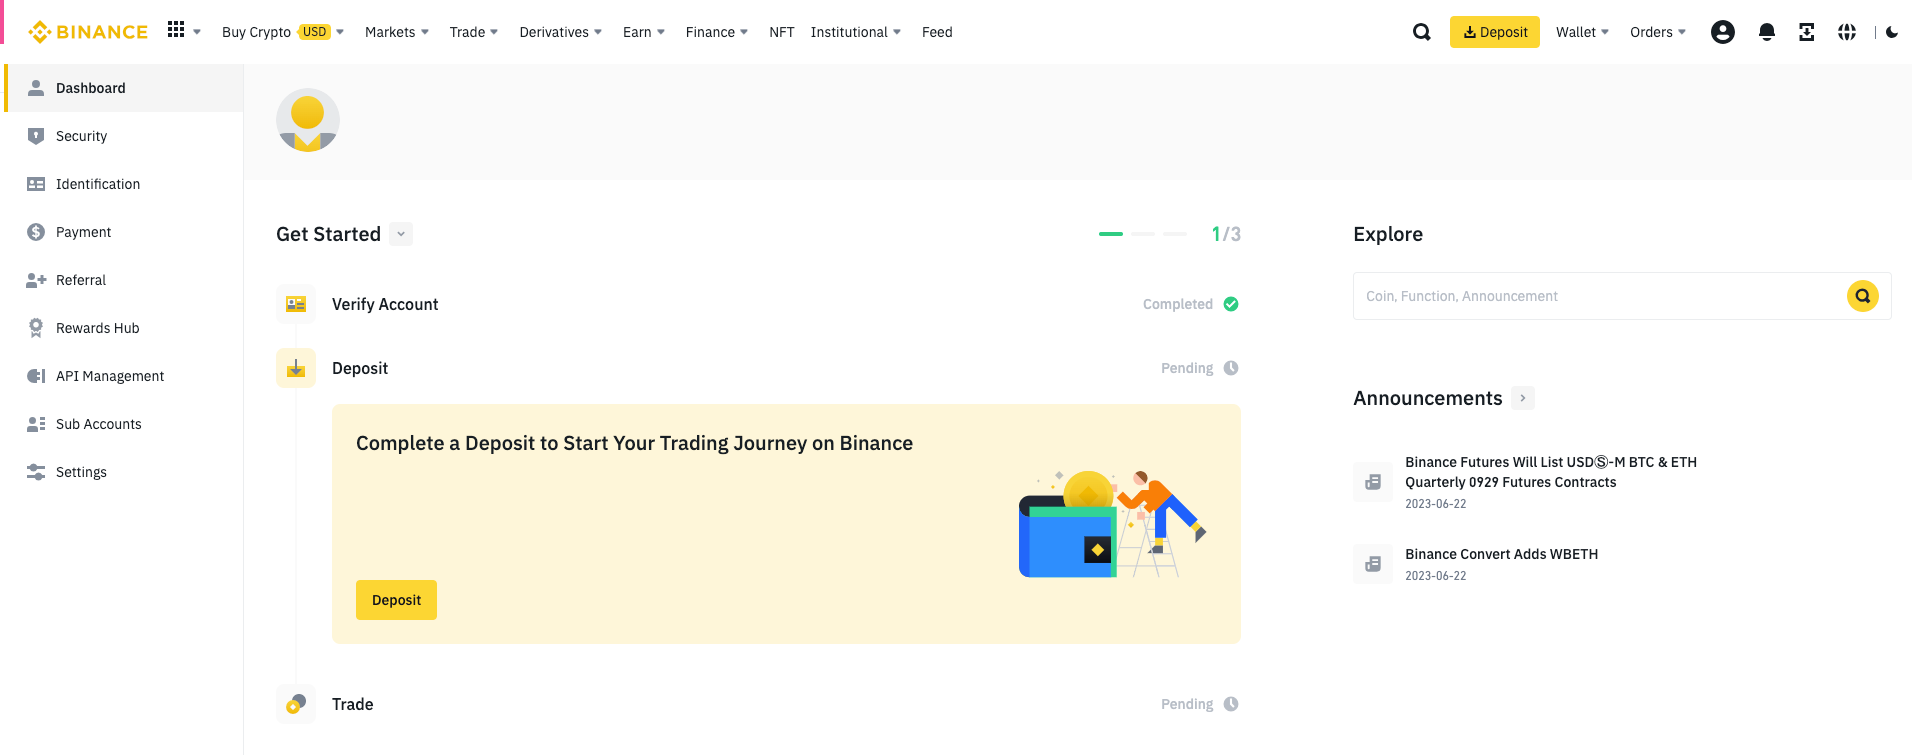Open the Orders dropdown
Screen dimensions: 1912x755
[1657, 32]
